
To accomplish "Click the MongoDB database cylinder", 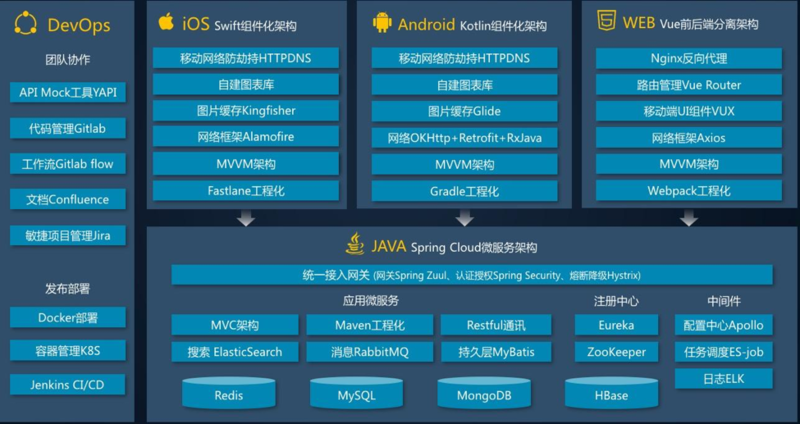I will point(484,392).
